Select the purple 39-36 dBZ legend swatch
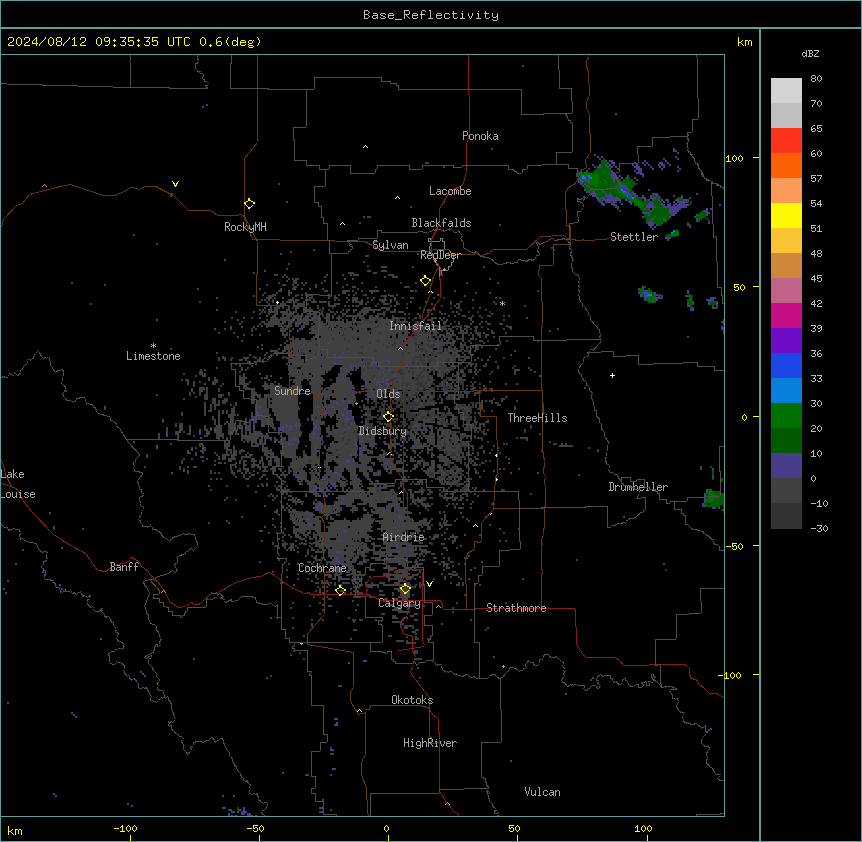This screenshot has width=862, height=842. (x=786, y=340)
